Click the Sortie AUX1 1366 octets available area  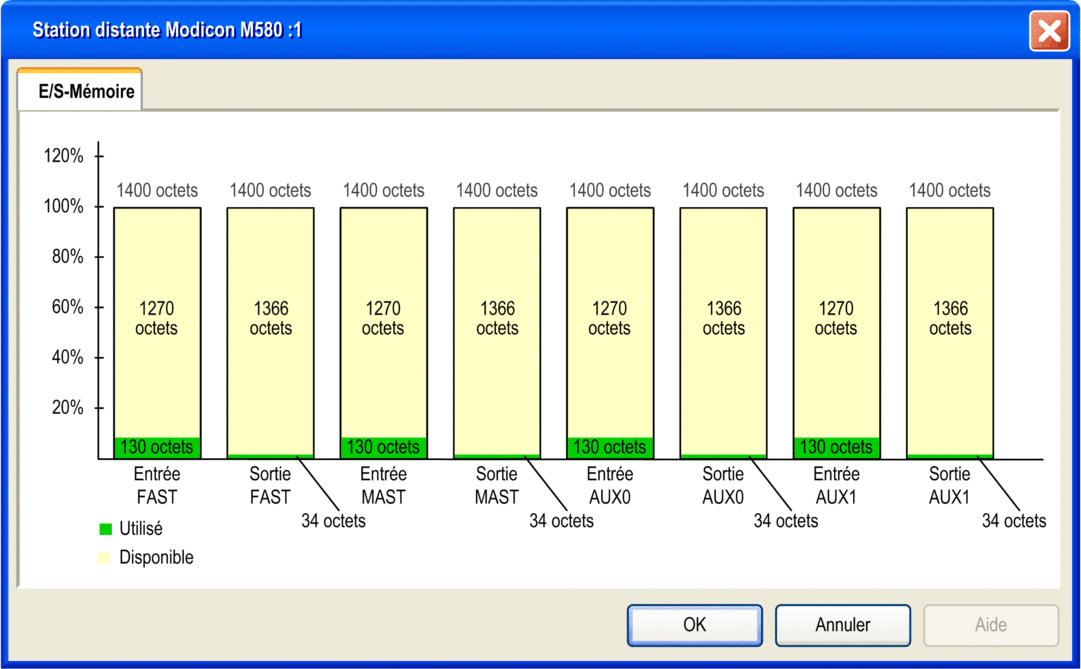pyautogui.click(x=950, y=331)
